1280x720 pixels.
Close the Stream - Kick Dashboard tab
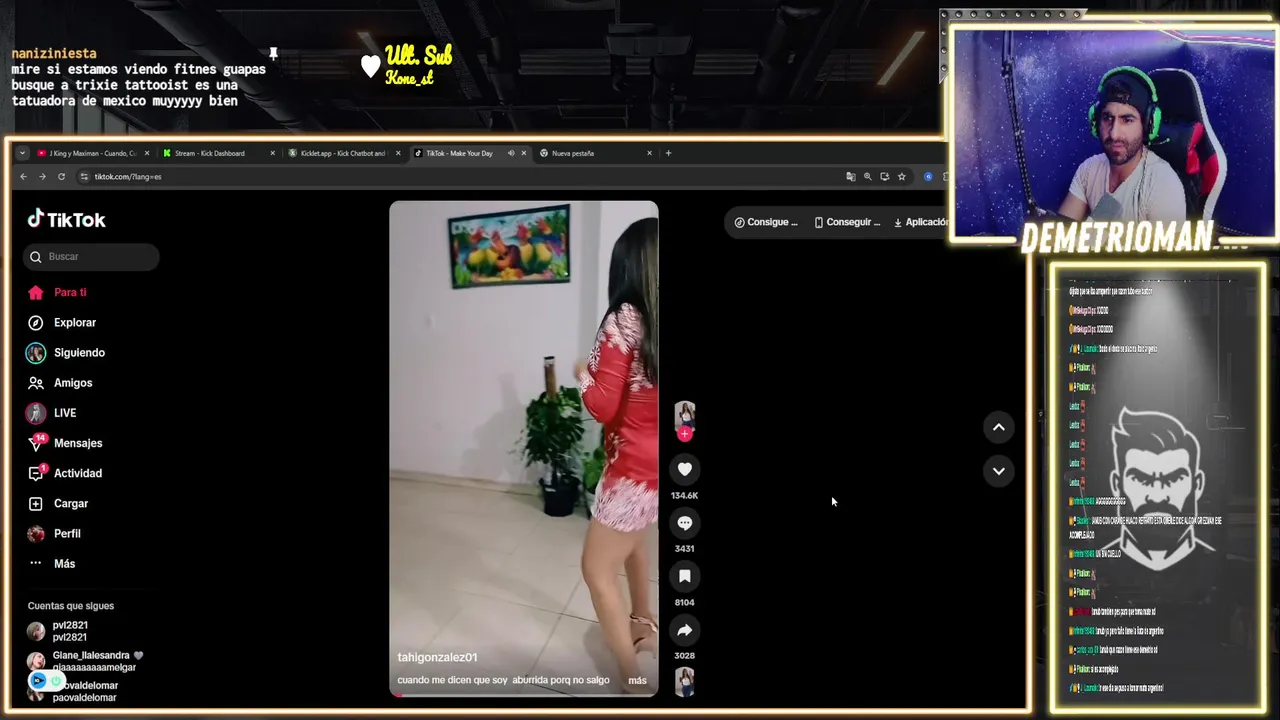click(272, 153)
